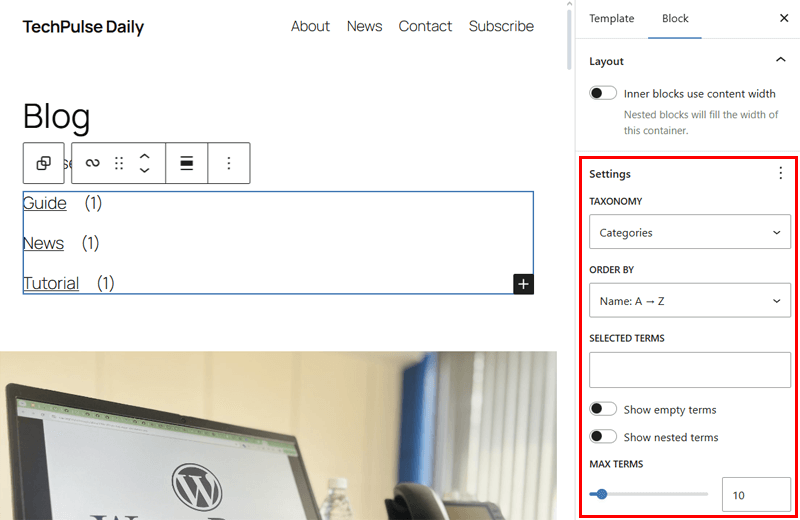Open the Order By dropdown
This screenshot has width=800, height=520.
pyautogui.click(x=690, y=301)
